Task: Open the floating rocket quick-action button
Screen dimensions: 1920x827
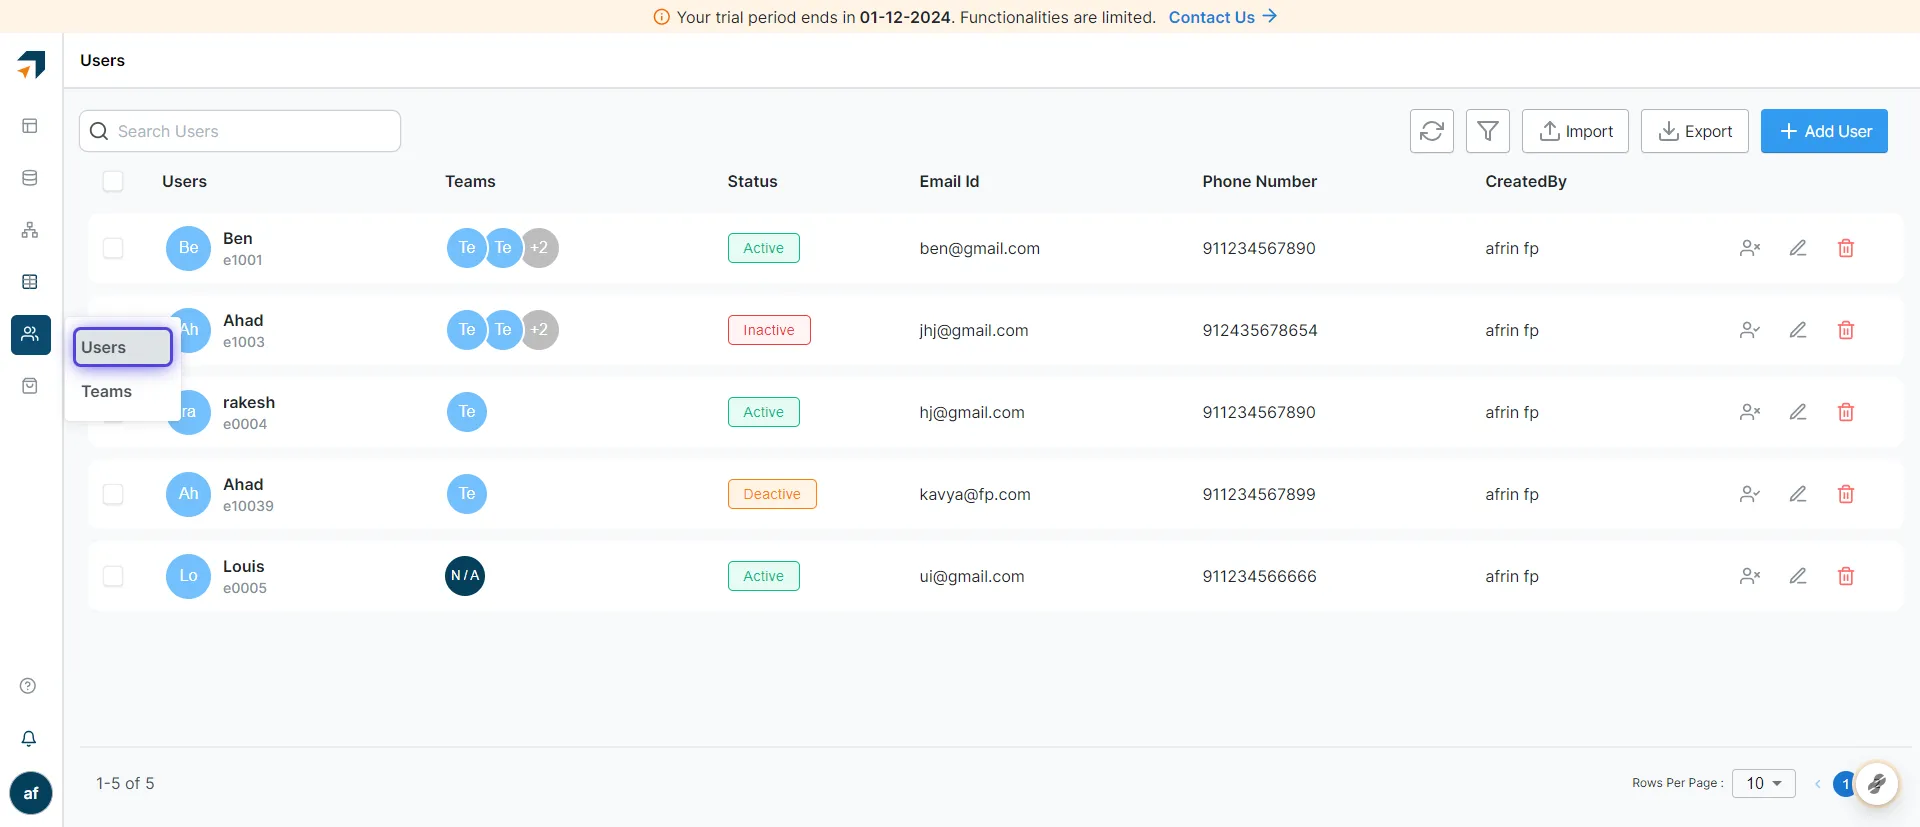Action: point(1877,783)
